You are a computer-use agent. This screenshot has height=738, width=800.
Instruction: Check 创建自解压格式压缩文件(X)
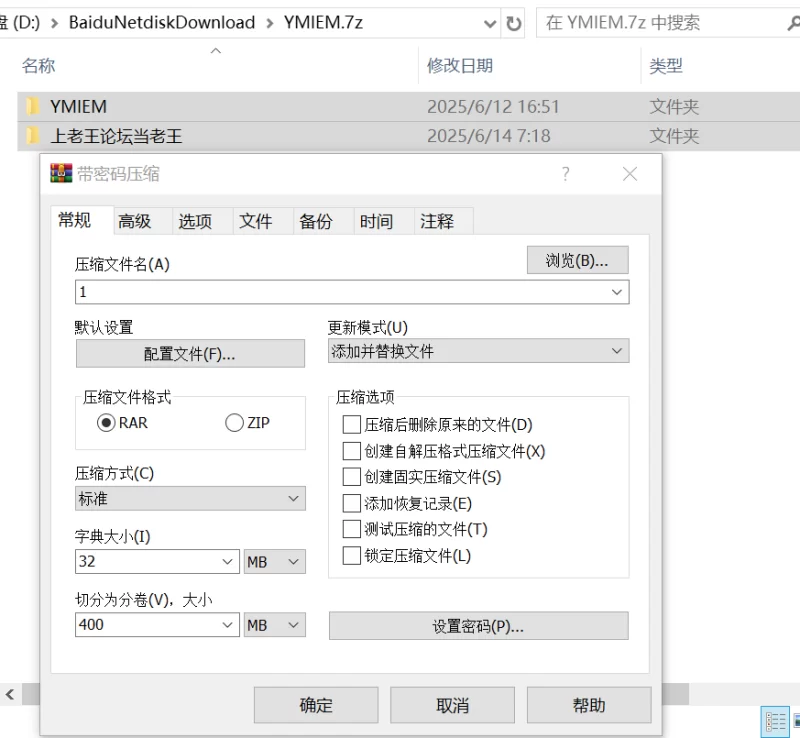352,451
